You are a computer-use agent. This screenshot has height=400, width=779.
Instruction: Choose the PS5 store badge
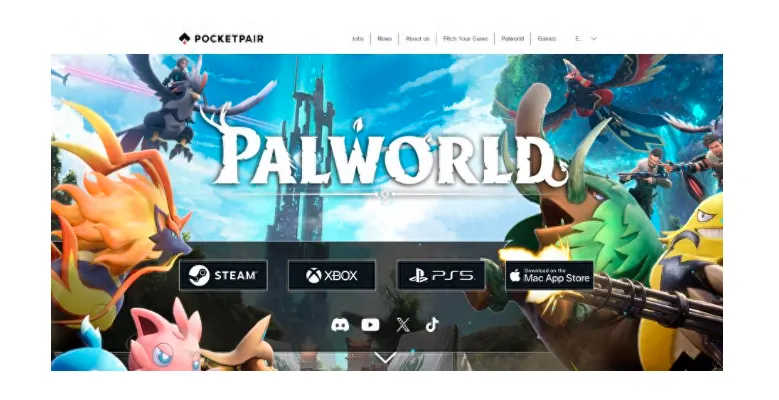point(441,275)
